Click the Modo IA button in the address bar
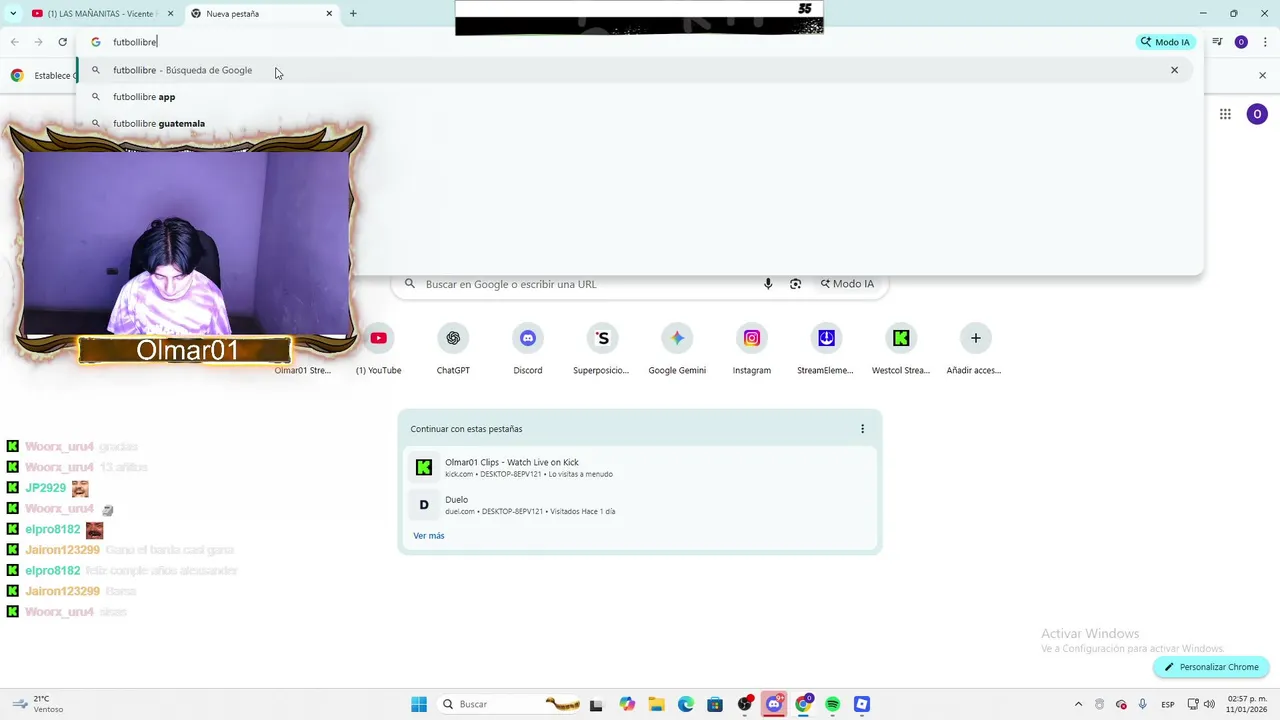 coord(1165,42)
